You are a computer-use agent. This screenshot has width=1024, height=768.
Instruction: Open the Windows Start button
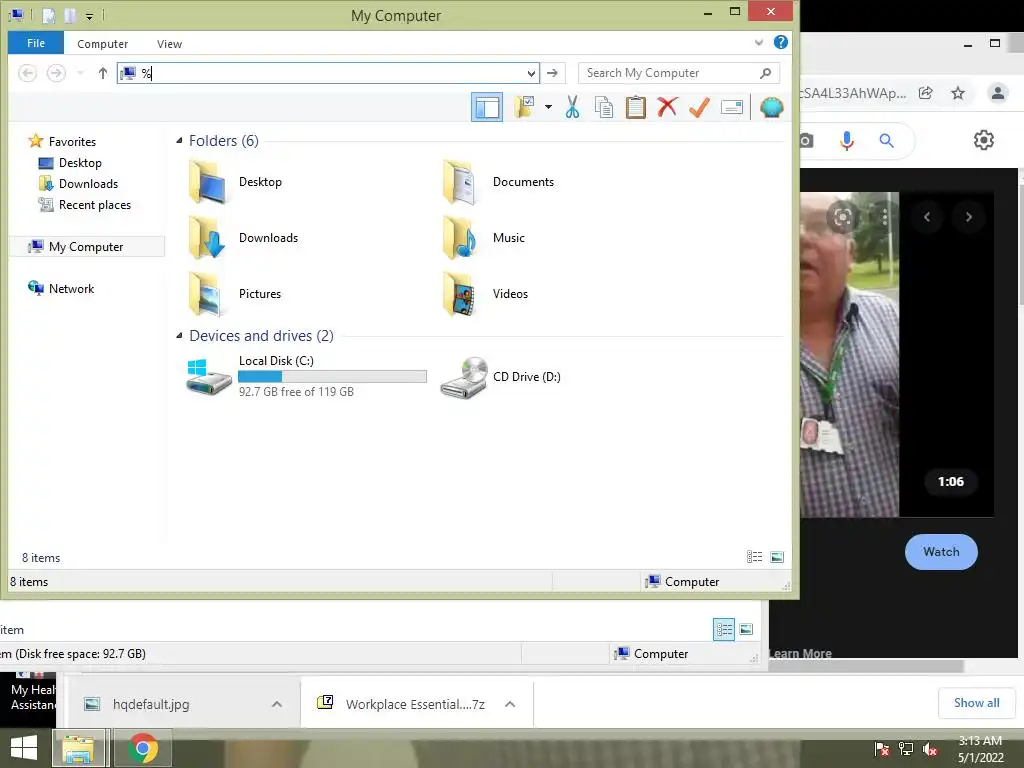(24, 748)
